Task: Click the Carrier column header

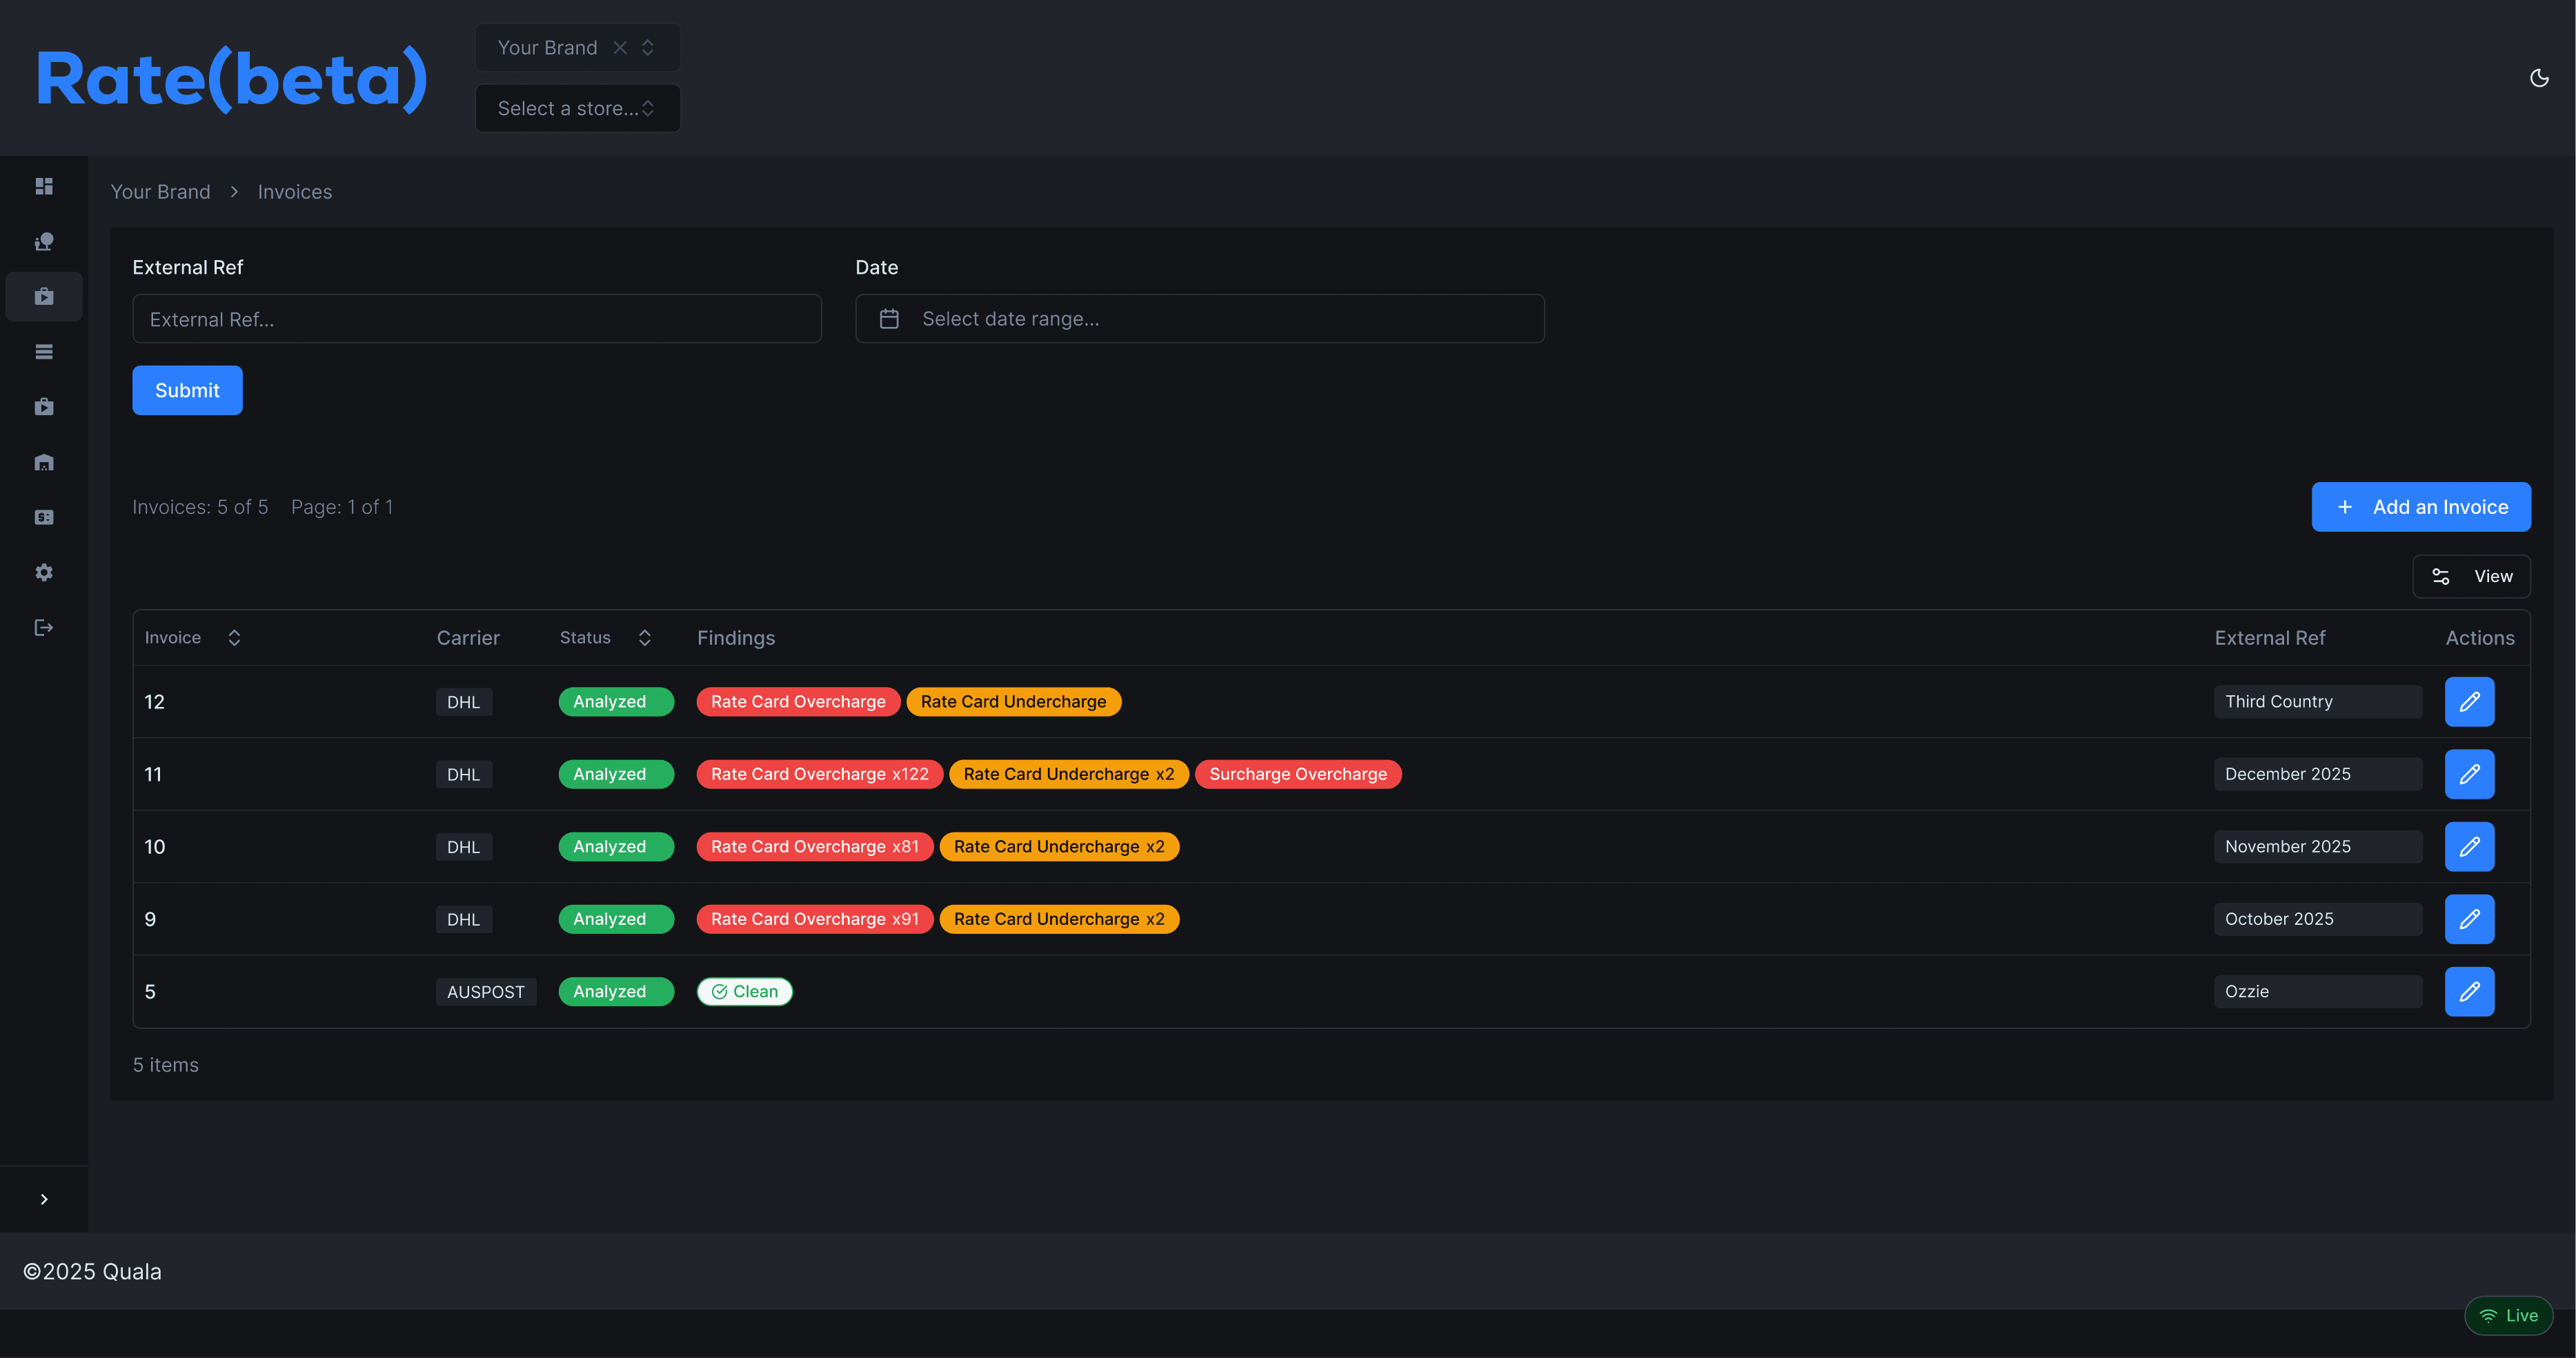Action: click(x=468, y=638)
